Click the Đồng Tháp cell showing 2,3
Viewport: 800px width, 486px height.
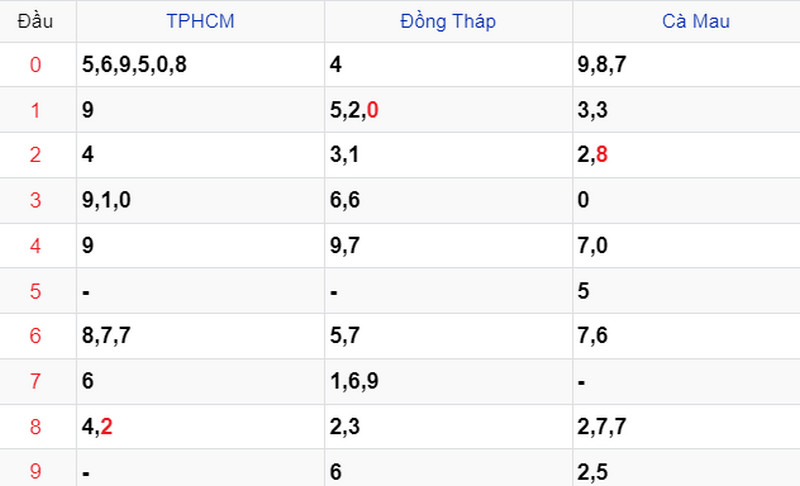[448, 427]
